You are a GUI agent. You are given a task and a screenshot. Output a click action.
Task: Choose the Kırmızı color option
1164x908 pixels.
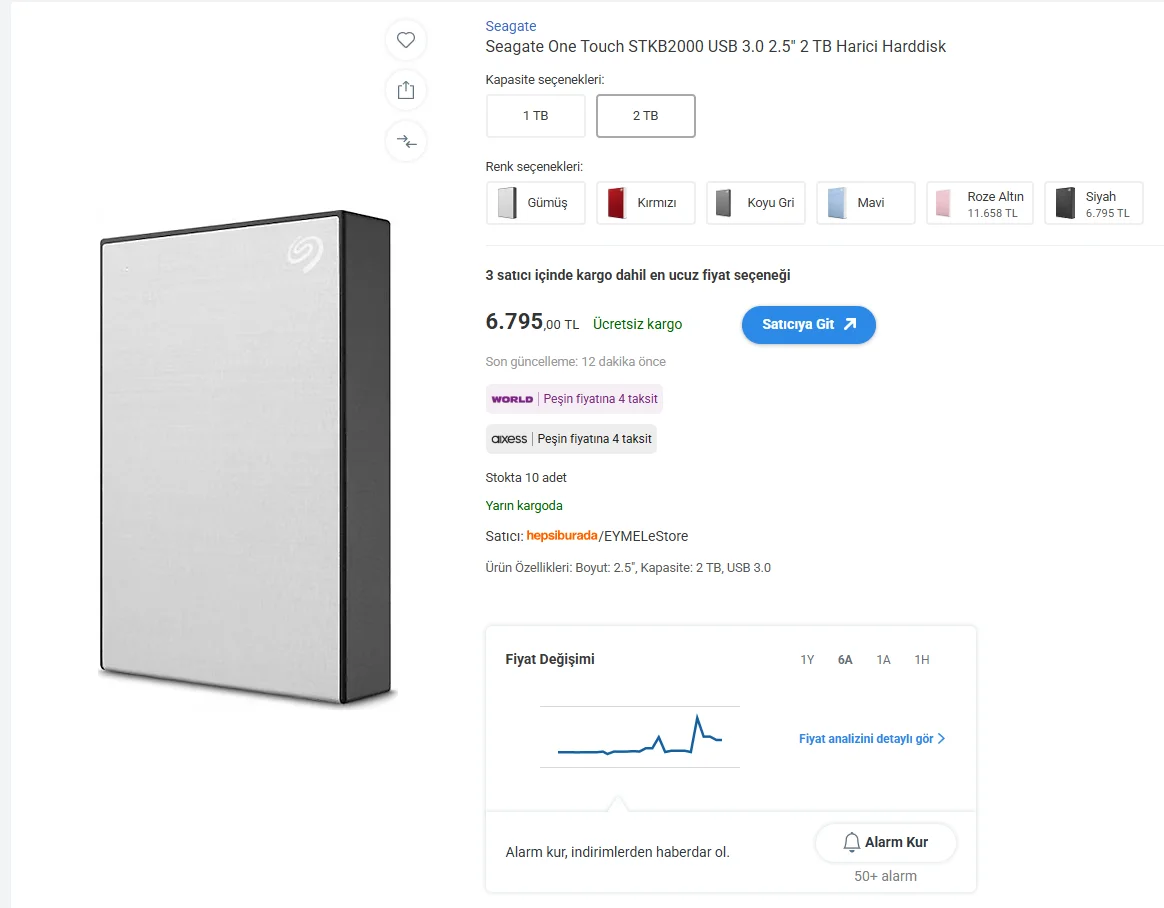coord(646,203)
